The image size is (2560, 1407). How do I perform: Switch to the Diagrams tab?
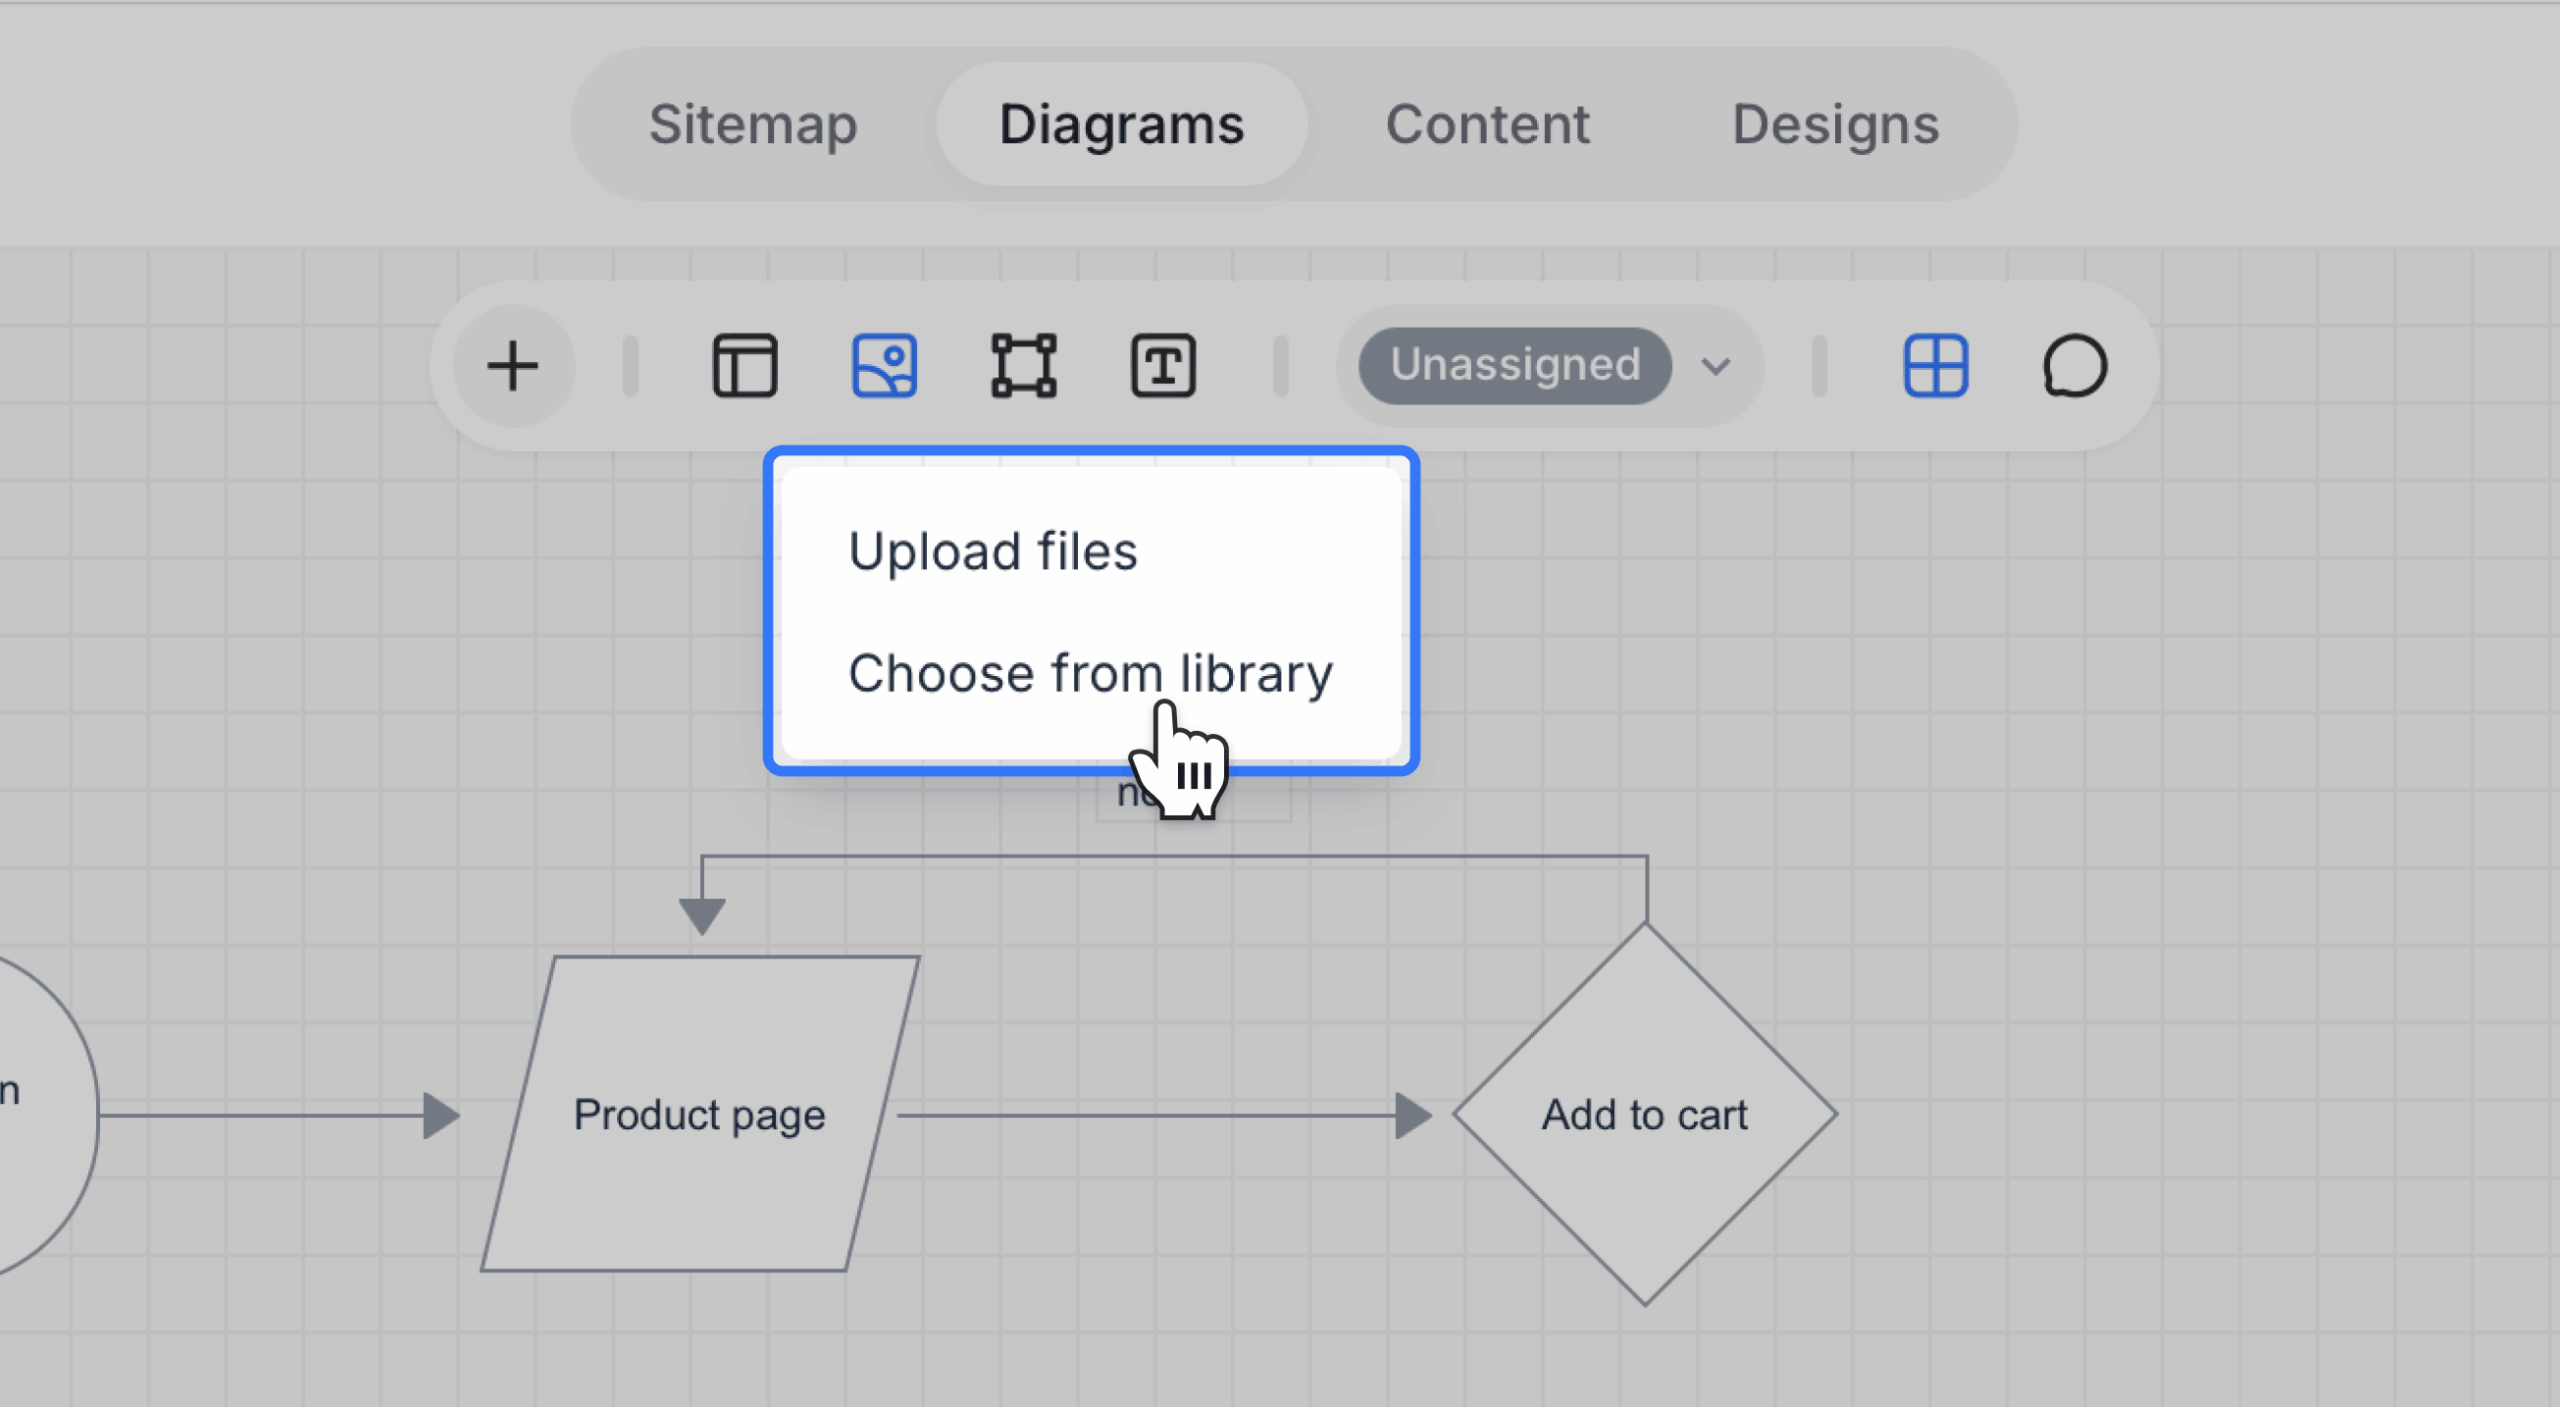pos(1121,124)
